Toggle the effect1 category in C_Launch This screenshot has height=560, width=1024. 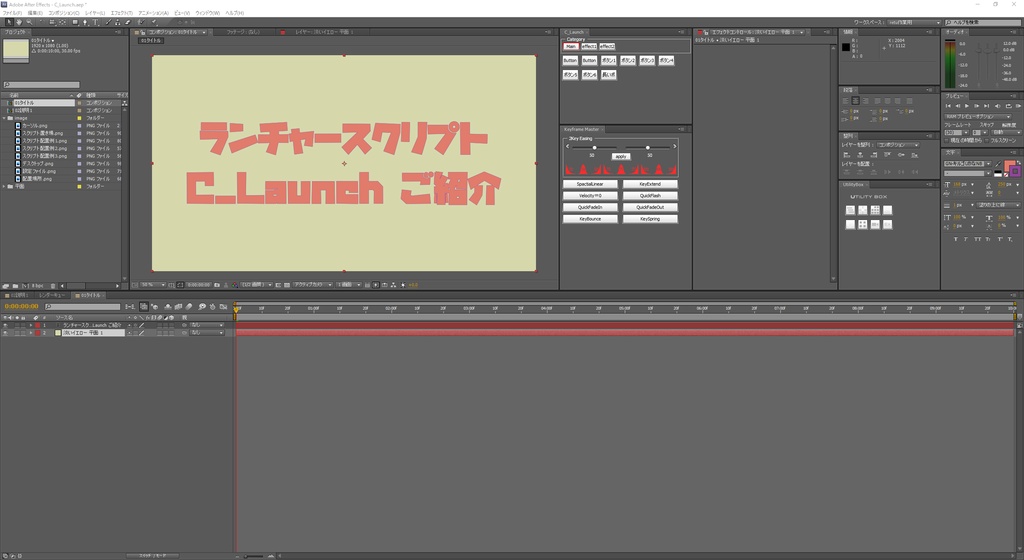(589, 46)
